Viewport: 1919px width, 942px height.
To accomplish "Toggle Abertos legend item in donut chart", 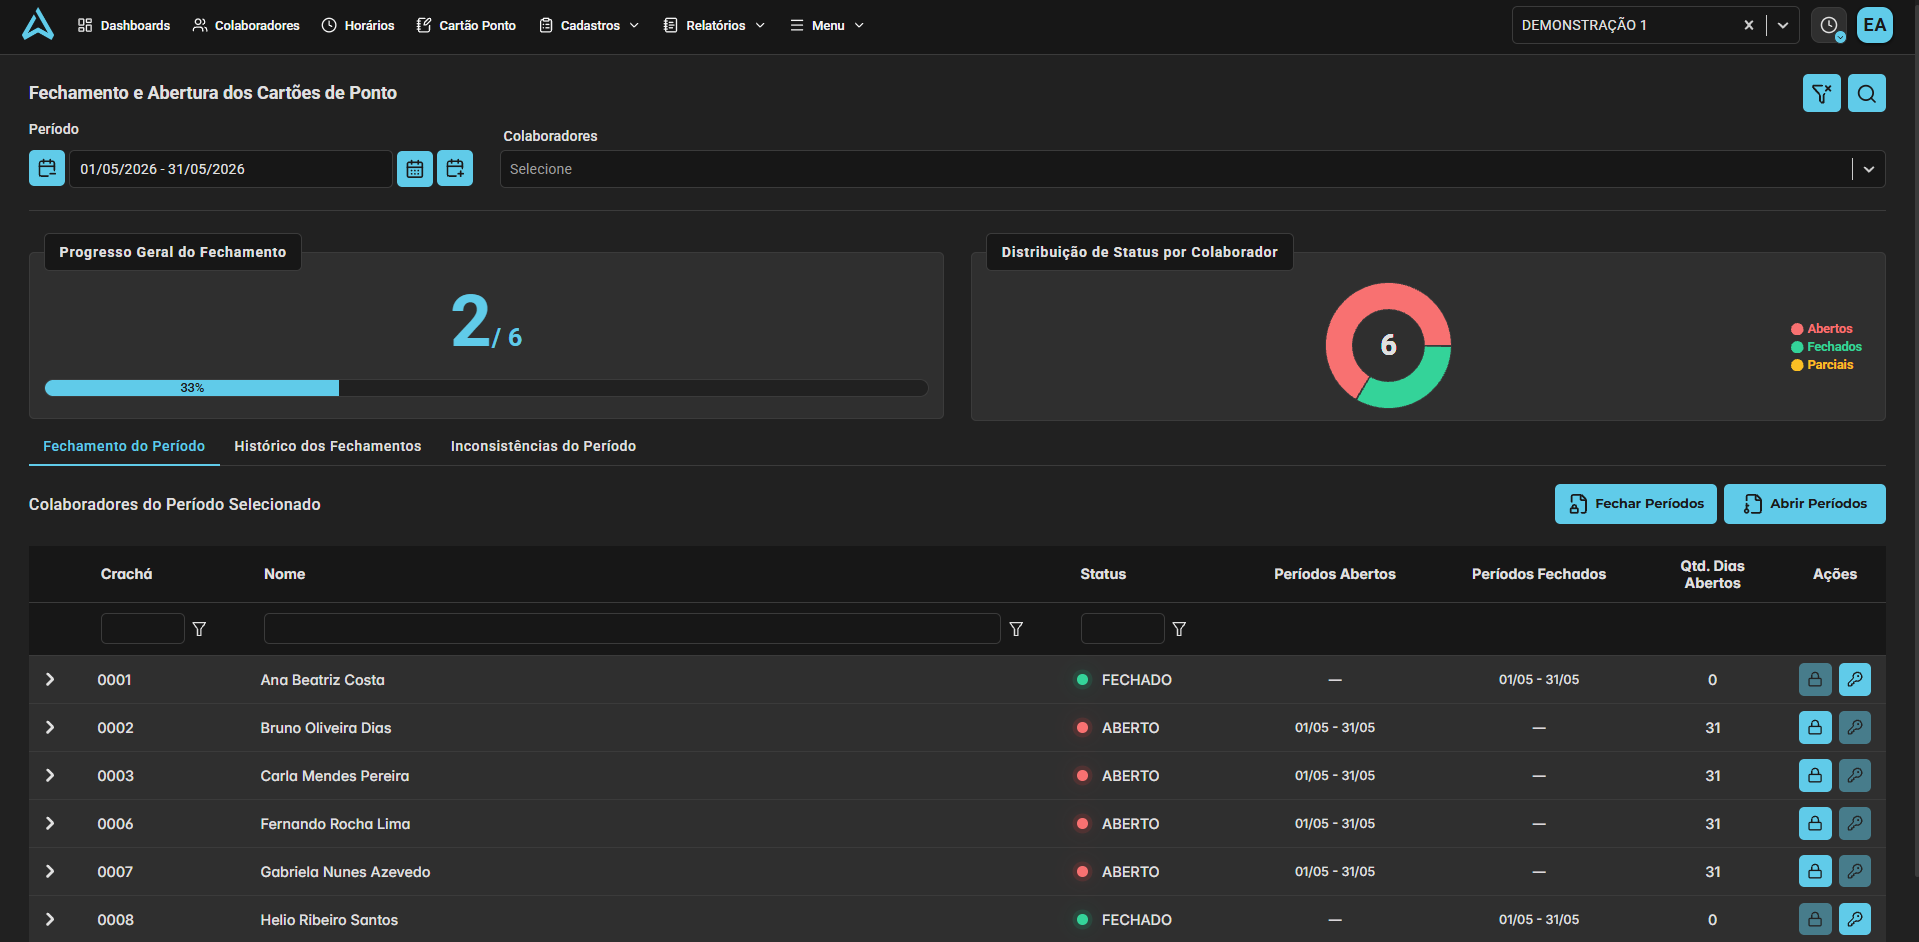I will [1822, 328].
